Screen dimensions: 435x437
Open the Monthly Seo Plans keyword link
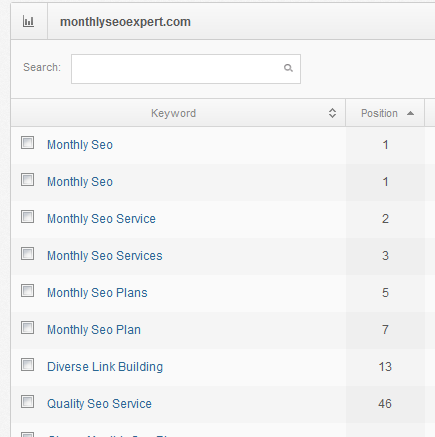pyautogui.click(x=97, y=293)
